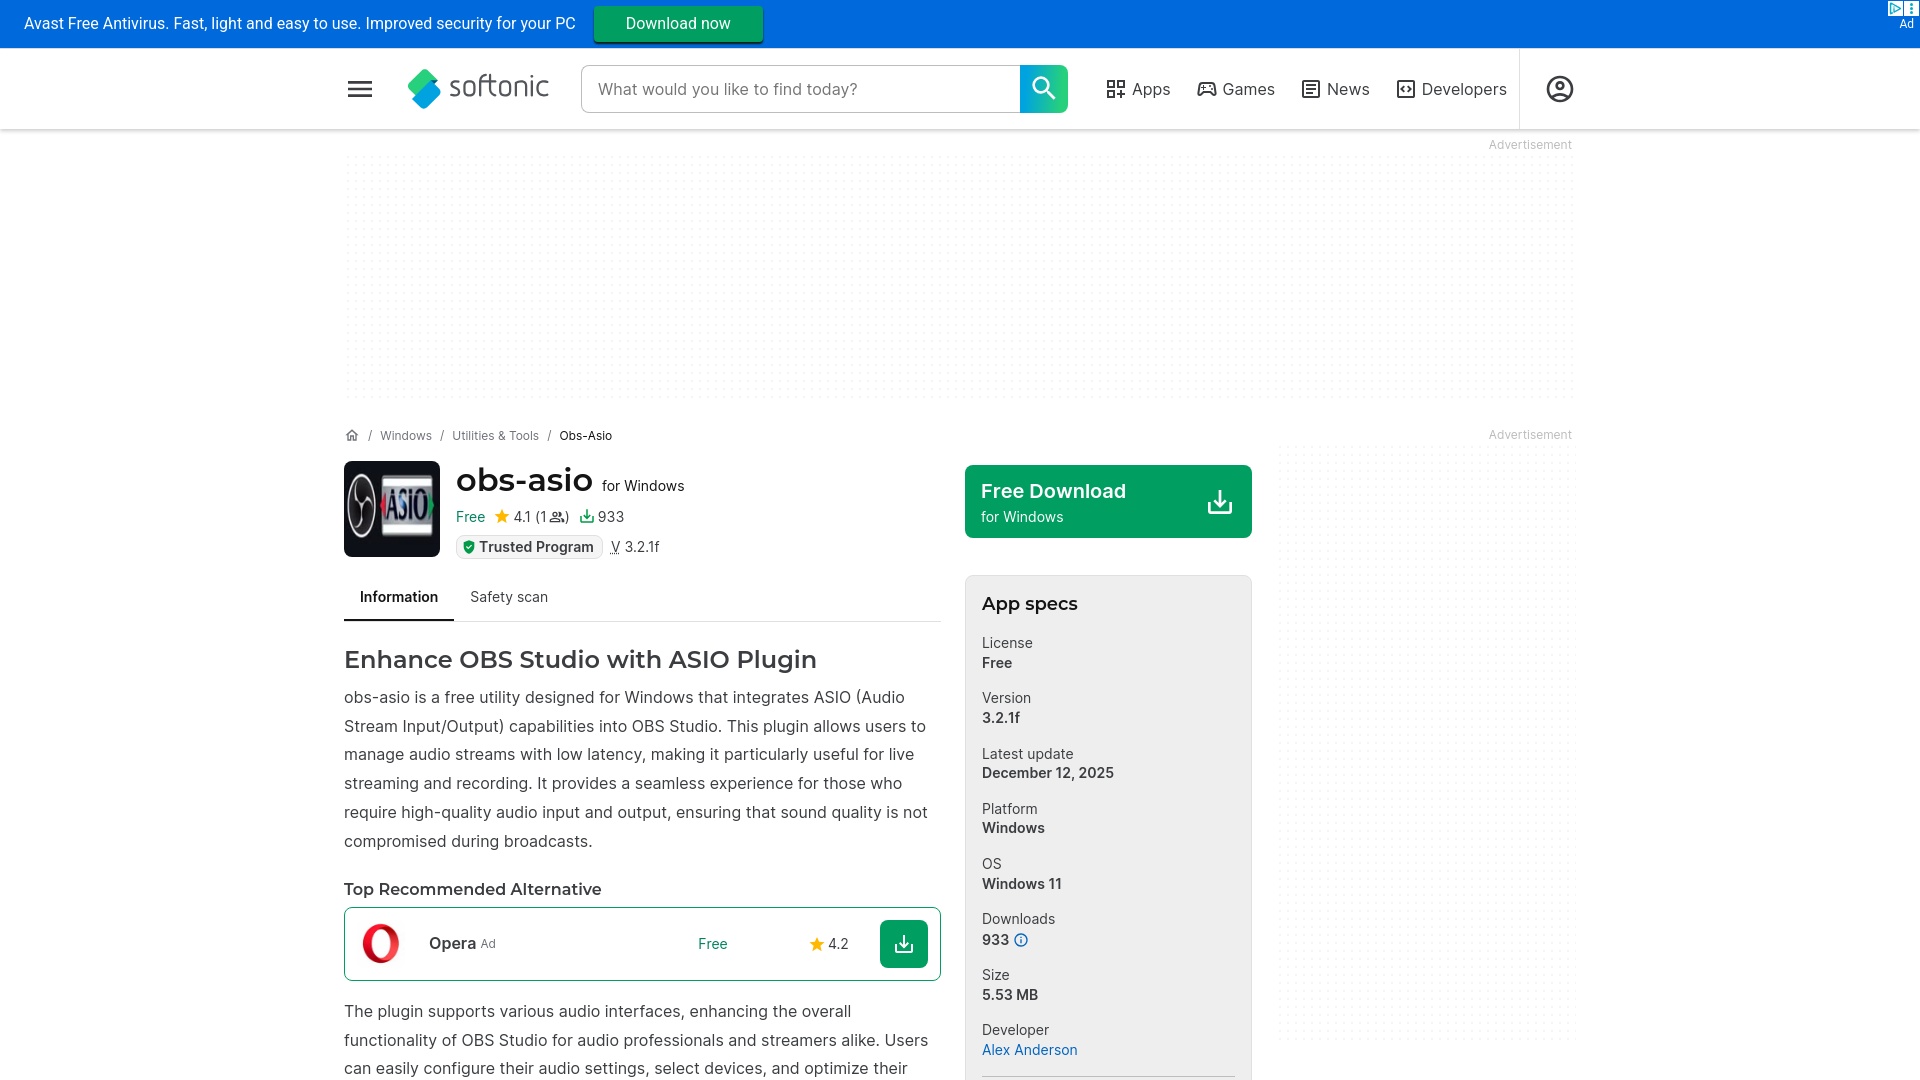The width and height of the screenshot is (1920, 1080).
Task: Open the hamburger menu
Action: pyautogui.click(x=360, y=89)
